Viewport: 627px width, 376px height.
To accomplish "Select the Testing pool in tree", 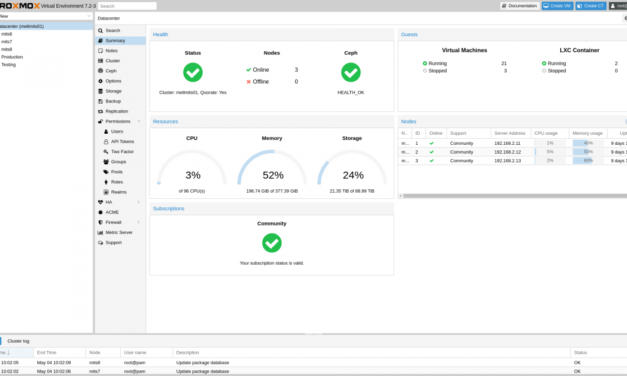I will pyautogui.click(x=46, y=64).
